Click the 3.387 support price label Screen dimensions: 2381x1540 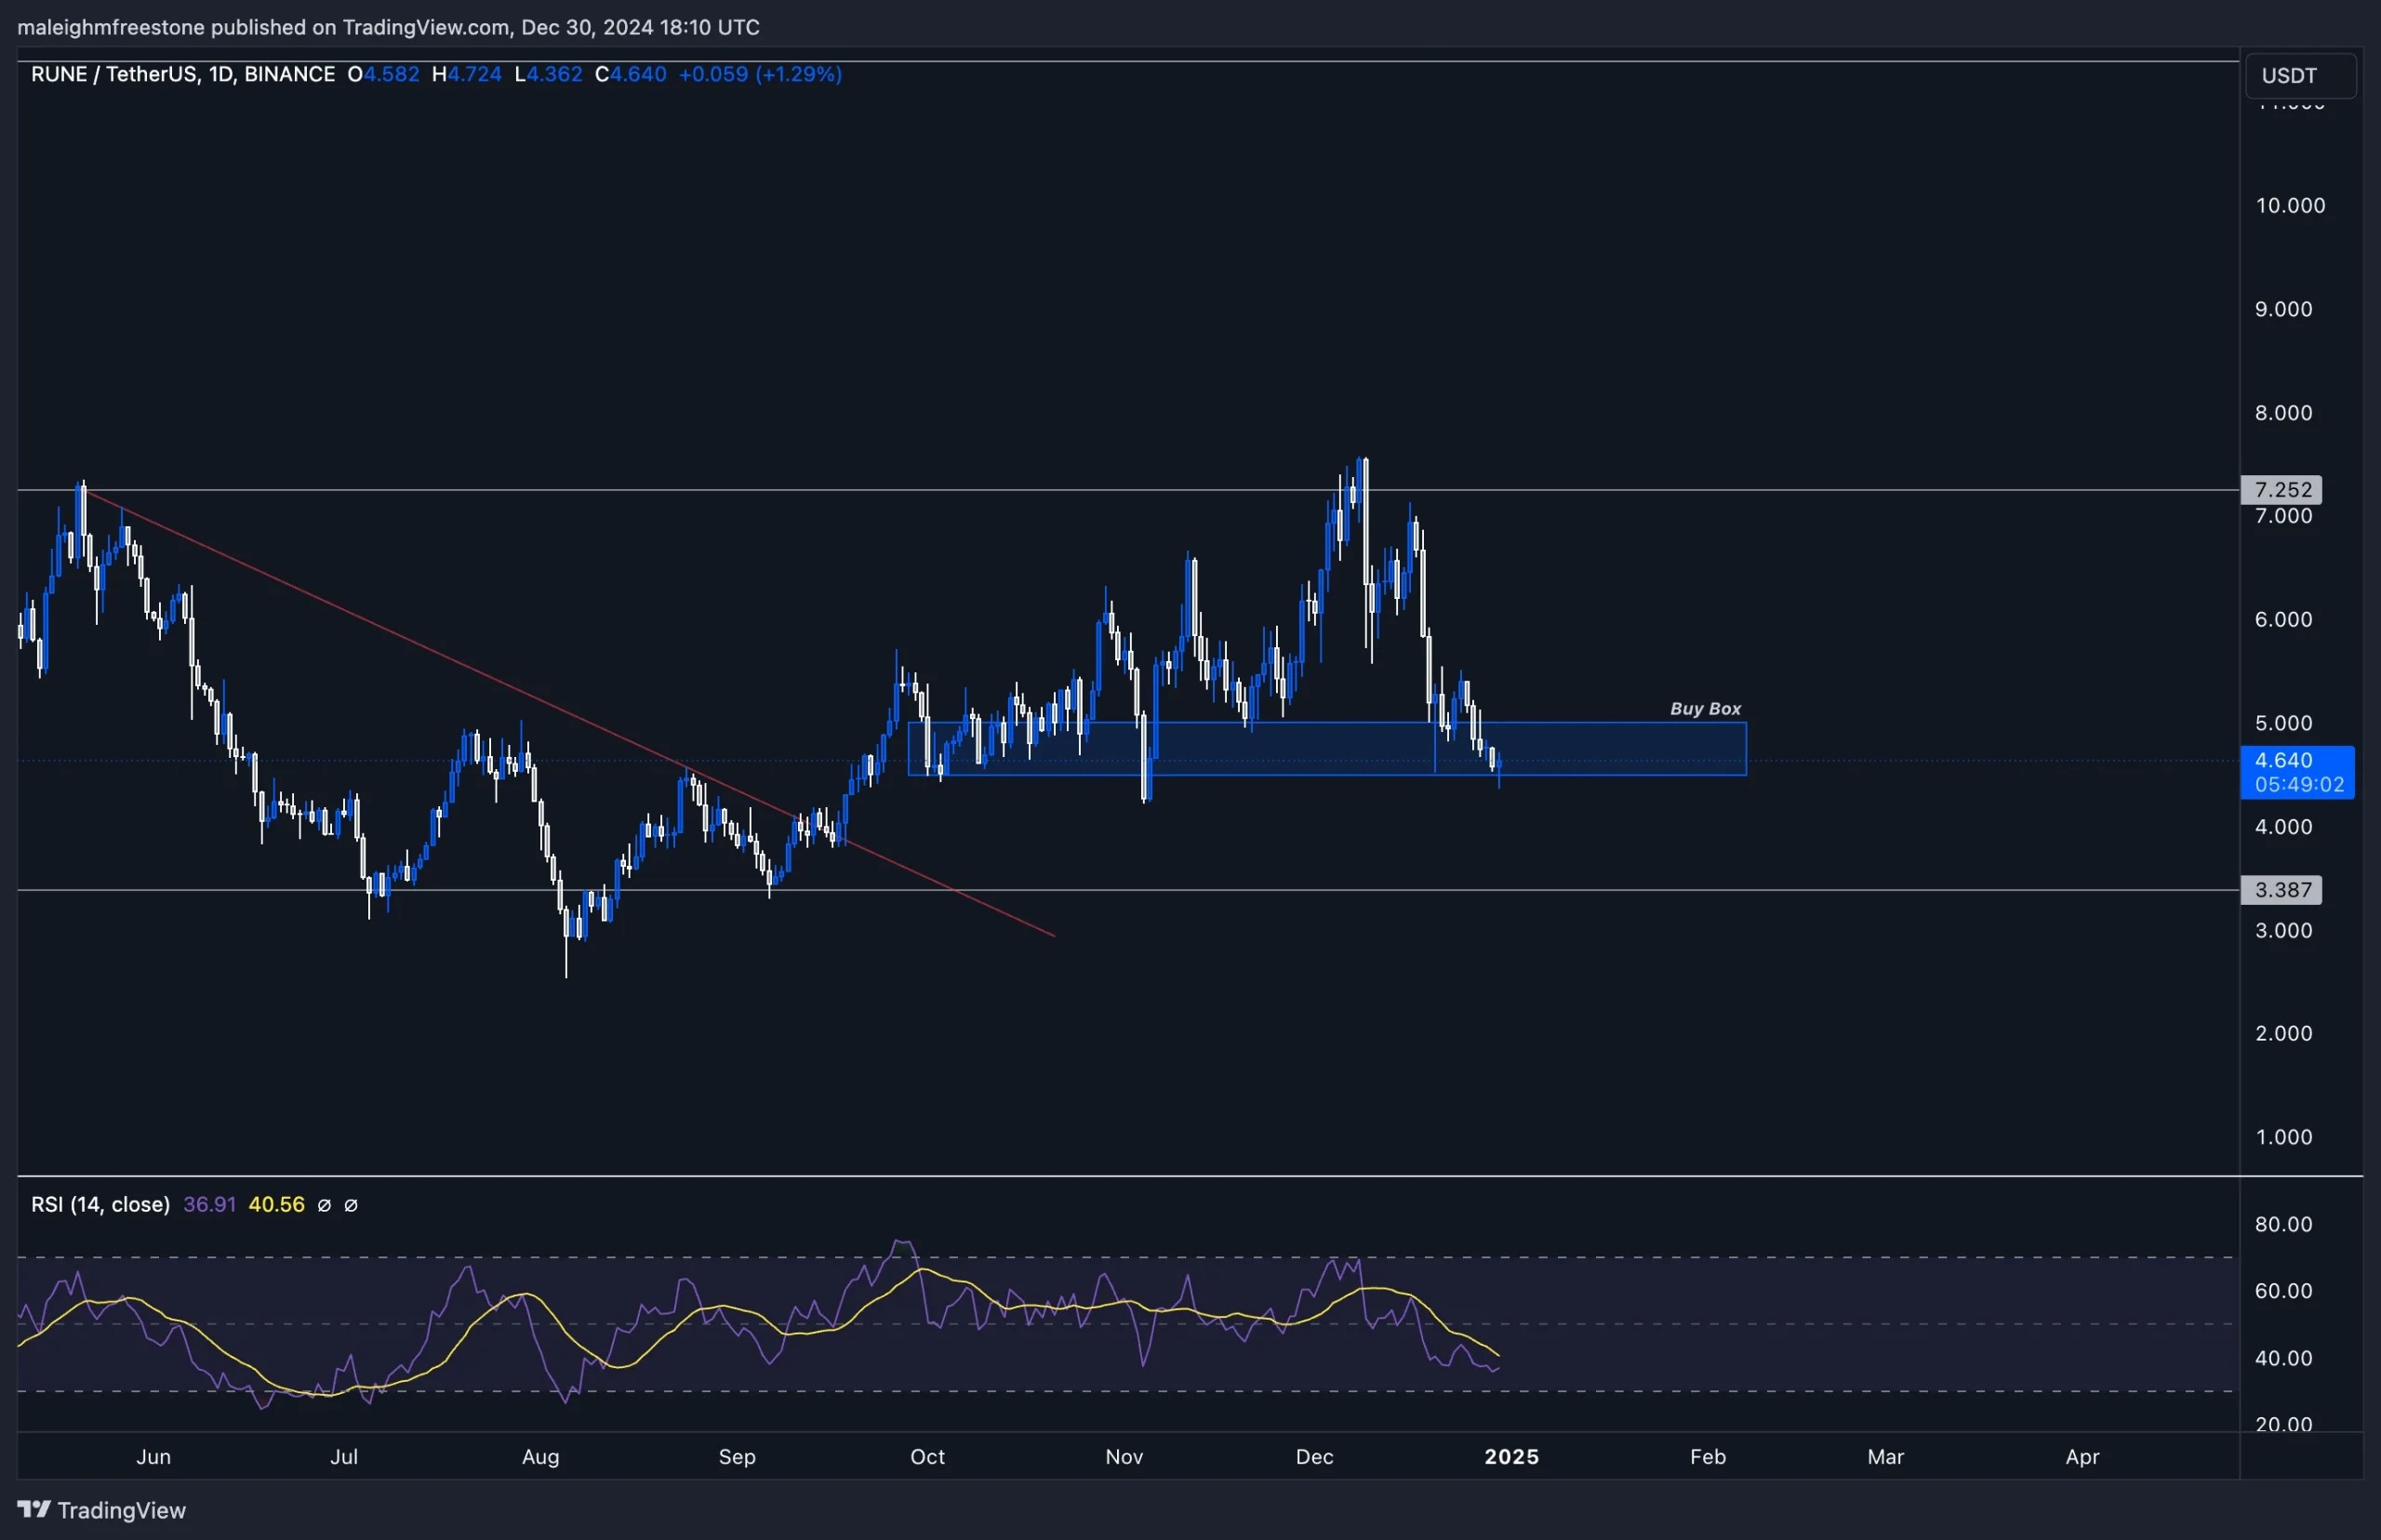(2284, 890)
